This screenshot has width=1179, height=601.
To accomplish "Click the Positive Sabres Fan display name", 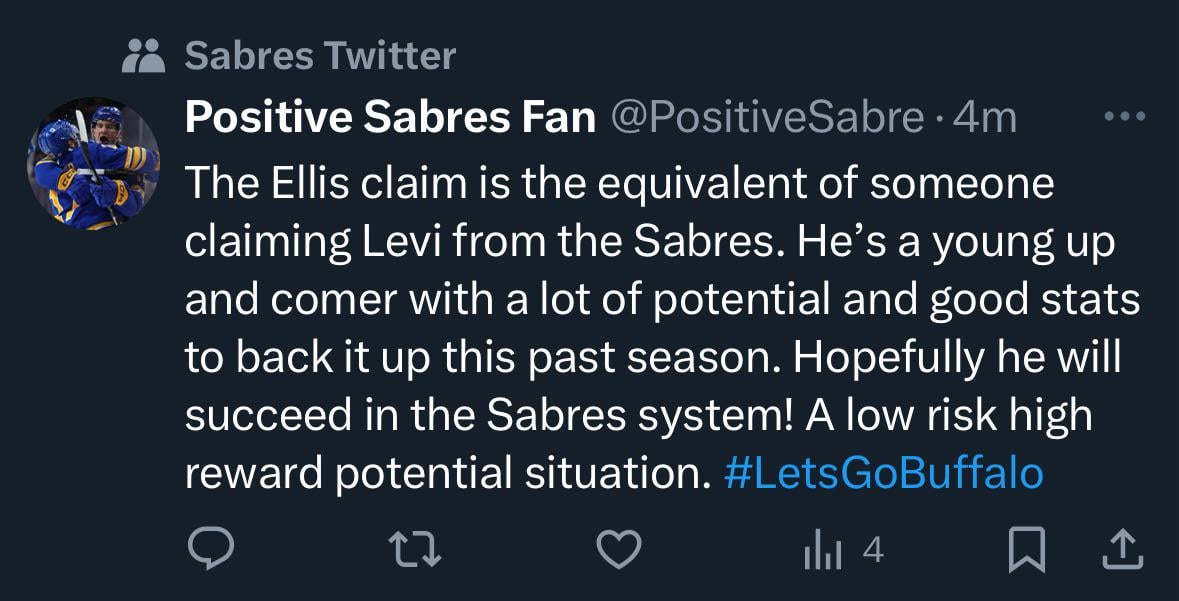I will [390, 119].
